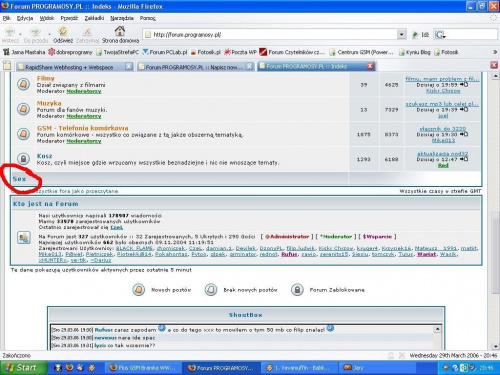Click the Forum Zablokowane lock icon
500x375 pixels.
coord(297,290)
